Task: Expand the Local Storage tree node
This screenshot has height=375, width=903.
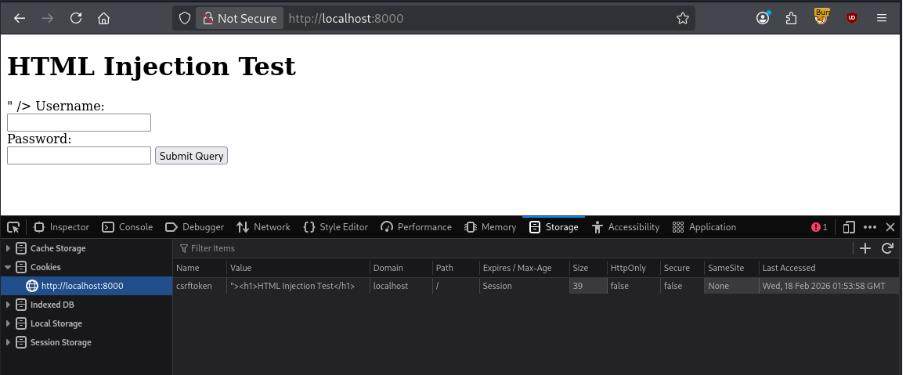Action: 8,324
